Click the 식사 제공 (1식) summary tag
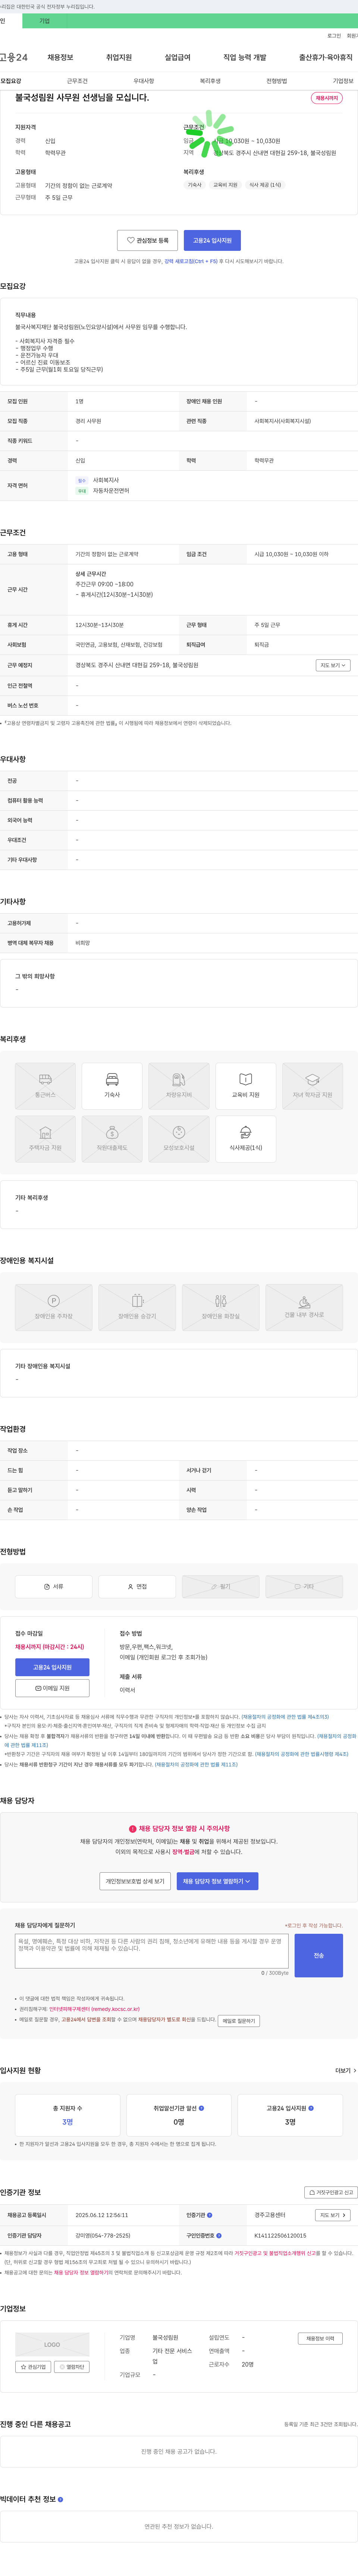This screenshot has width=358, height=2576. pyautogui.click(x=265, y=185)
